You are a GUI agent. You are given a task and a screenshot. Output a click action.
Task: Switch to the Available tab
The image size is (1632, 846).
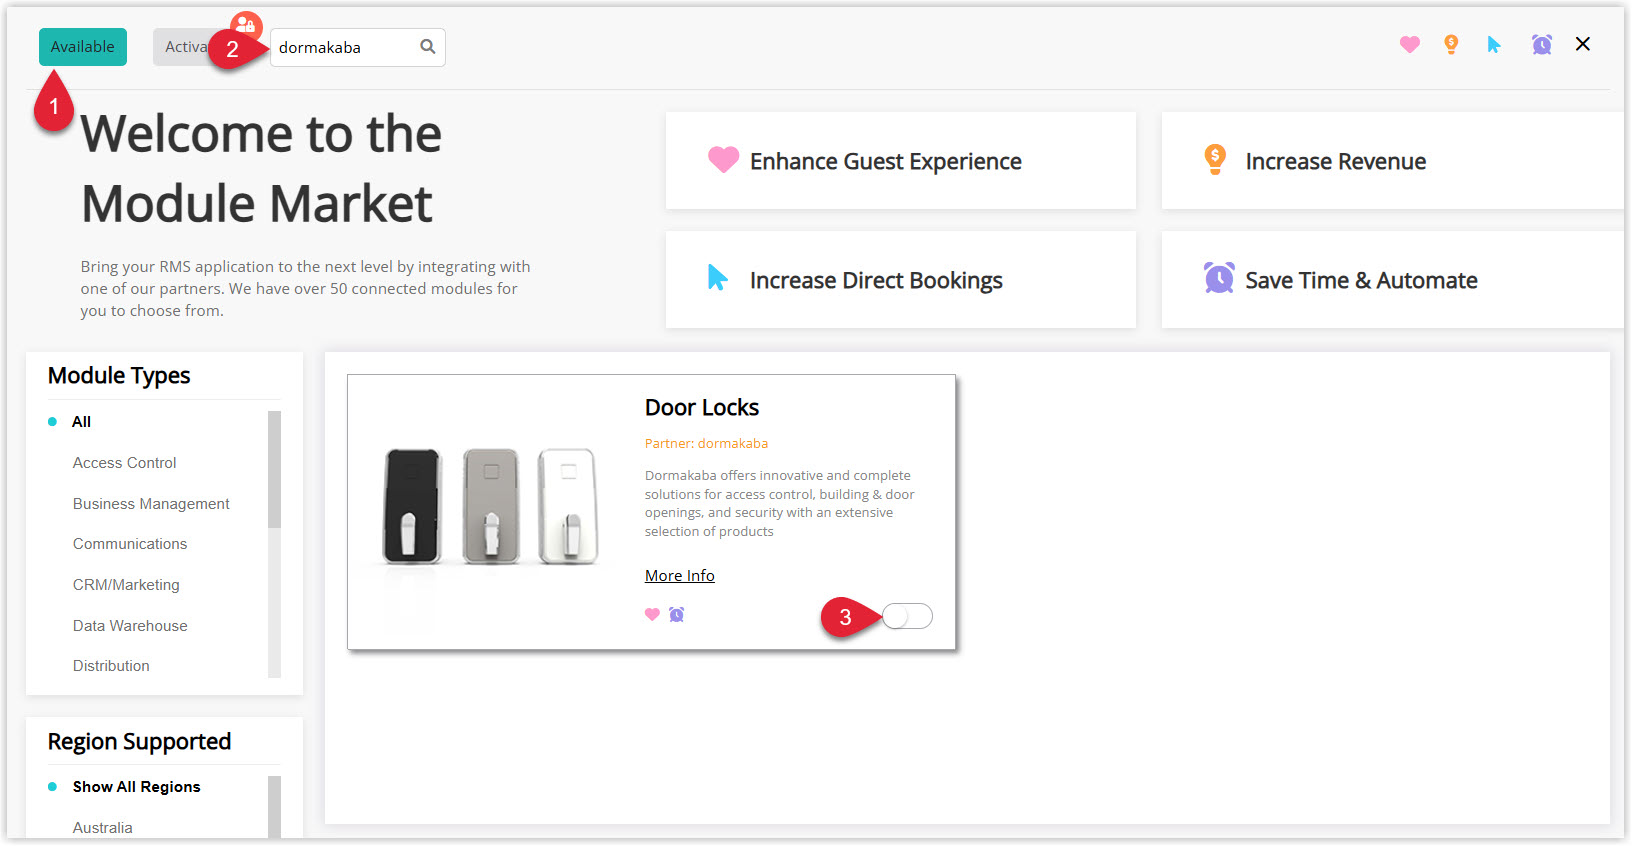click(x=83, y=47)
